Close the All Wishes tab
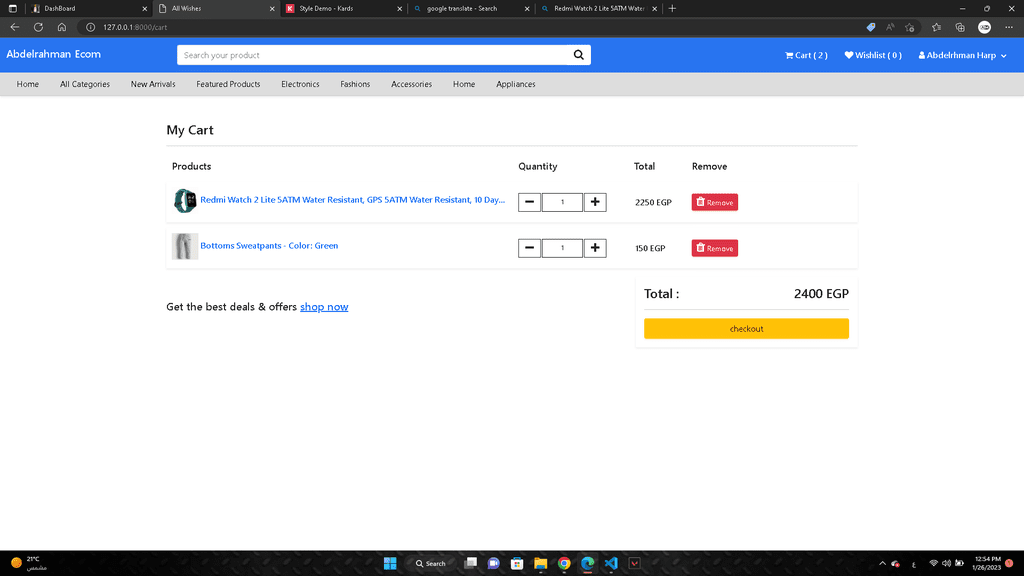The width and height of the screenshot is (1024, 576). click(x=272, y=8)
